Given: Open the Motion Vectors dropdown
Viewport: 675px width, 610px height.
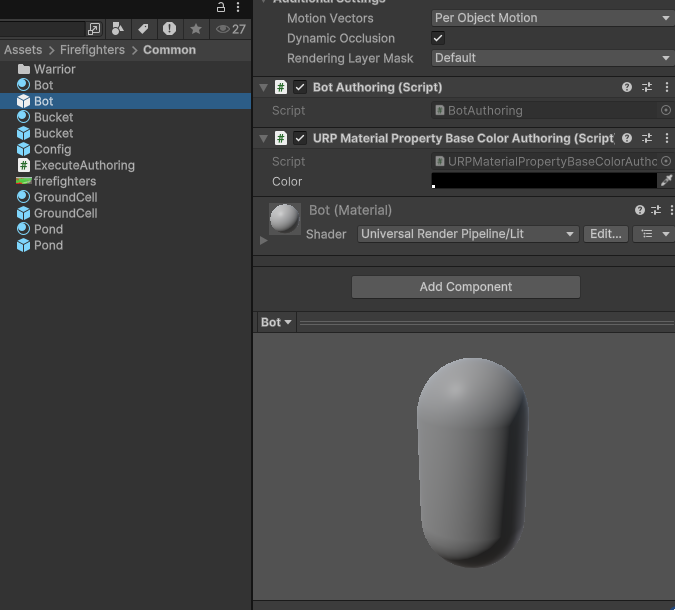Looking at the screenshot, I should 553,18.
